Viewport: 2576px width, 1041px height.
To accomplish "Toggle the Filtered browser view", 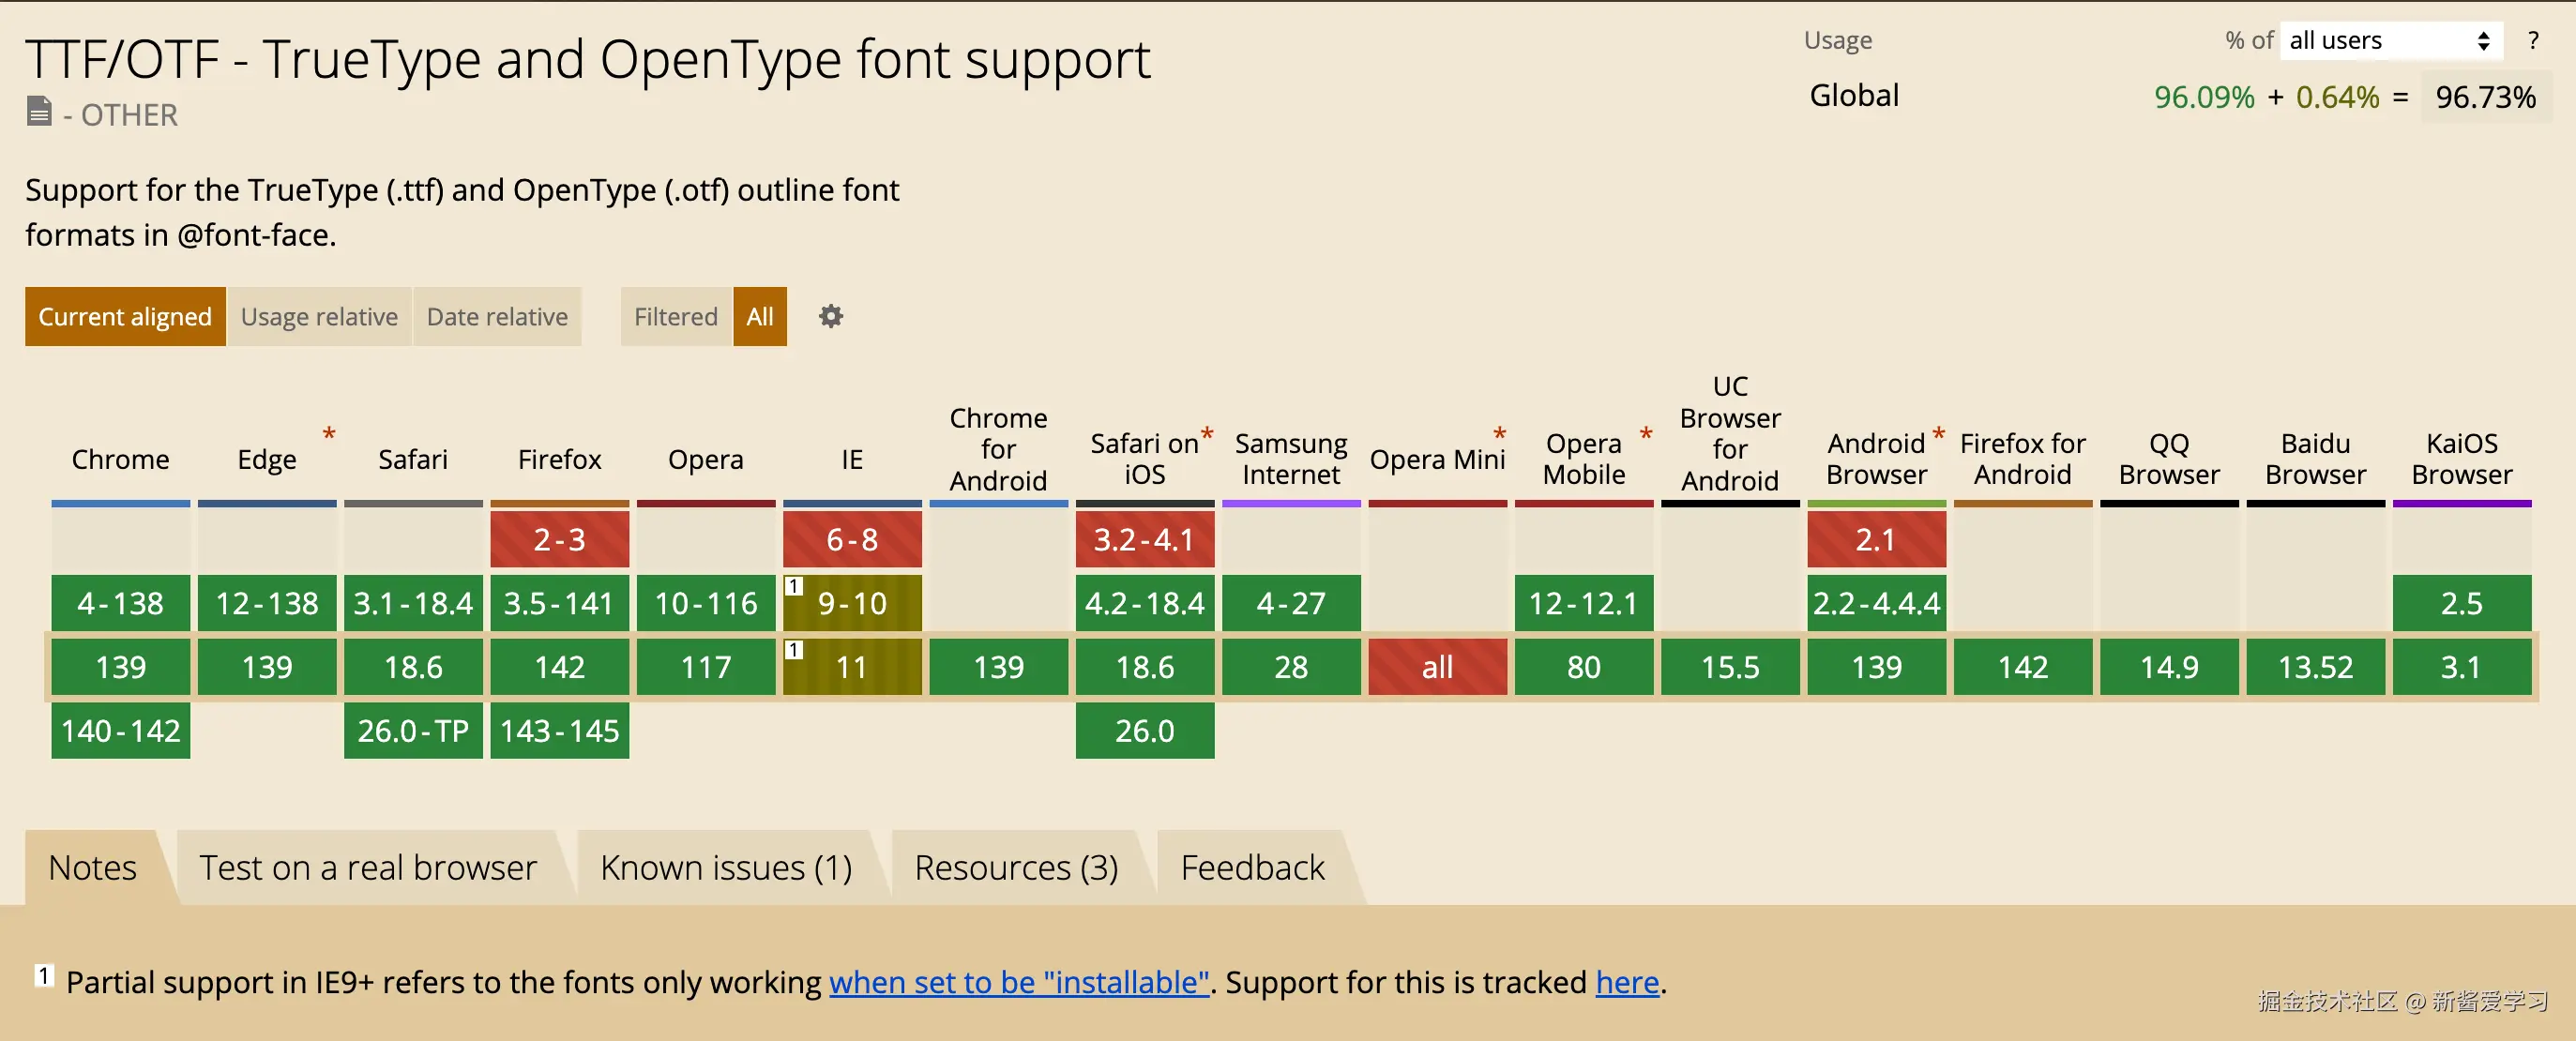I will tap(676, 317).
